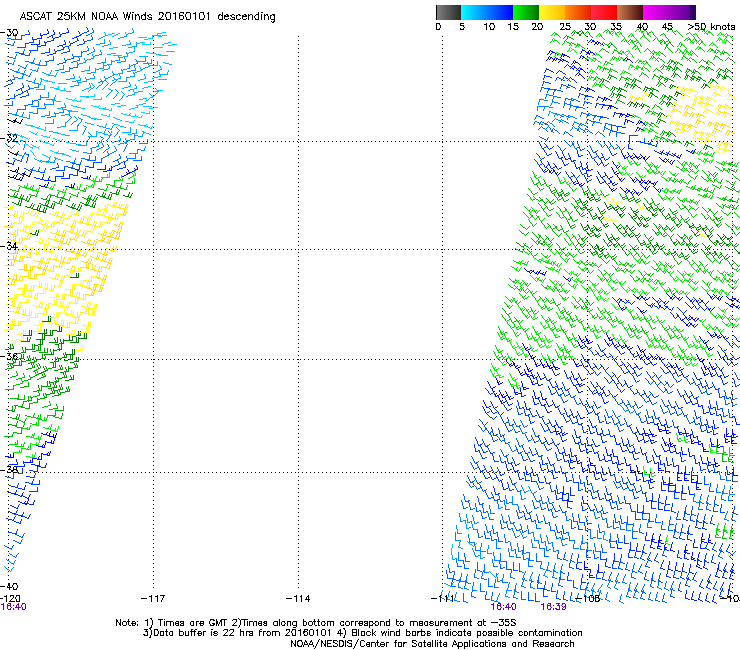Click the '-30' latitude label
This screenshot has width=740, height=650.
(x=9, y=33)
